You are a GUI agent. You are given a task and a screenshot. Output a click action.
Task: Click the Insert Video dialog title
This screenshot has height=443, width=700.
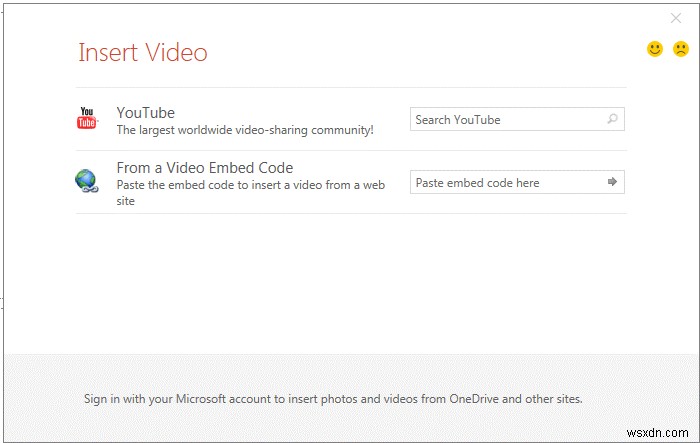tap(143, 52)
